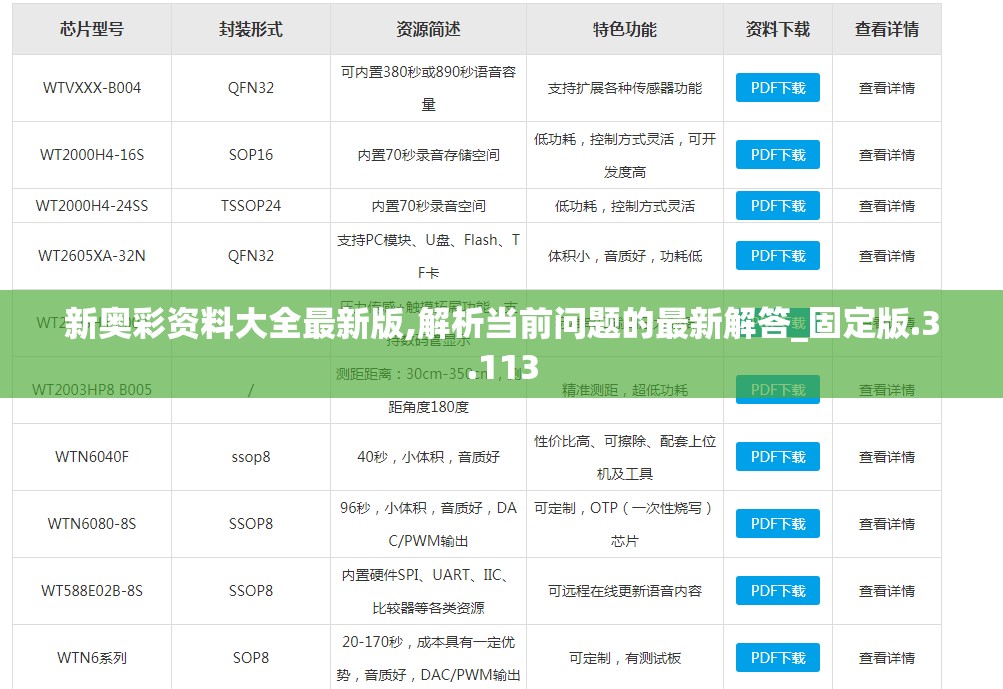Image resolution: width=1003 pixels, height=689 pixels.
Task: Click 40秒，小体积，音质好 description
Action: coord(428,457)
